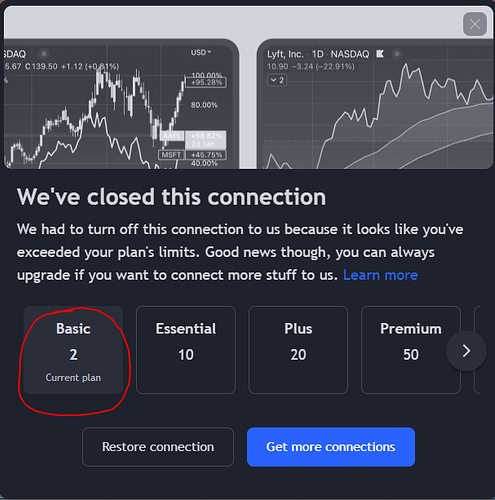Close the dialog using the X button
The width and height of the screenshot is (495, 500).
(475, 24)
